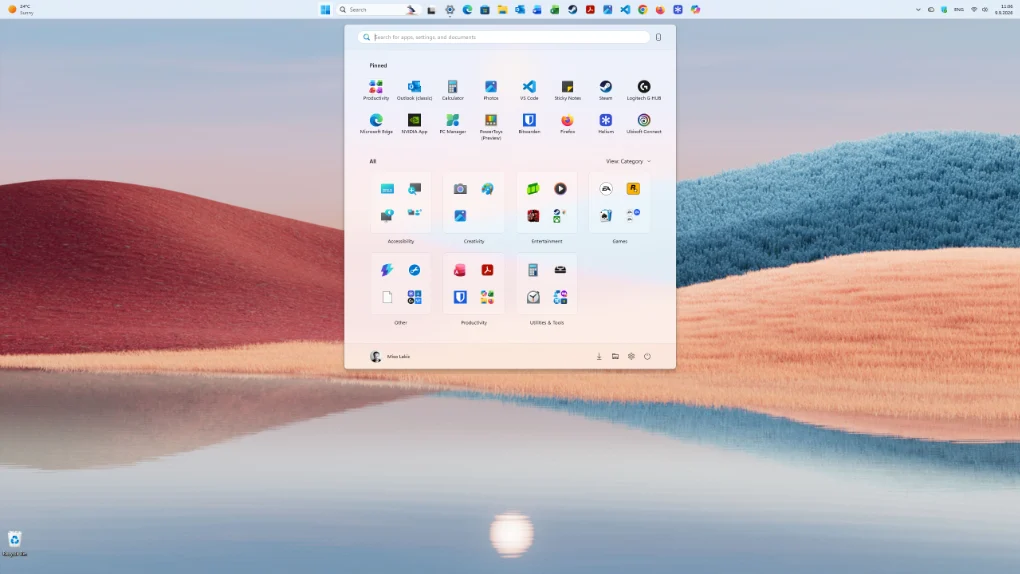
Task: Open Outlook (classic) from pinned apps
Action: click(x=414, y=90)
